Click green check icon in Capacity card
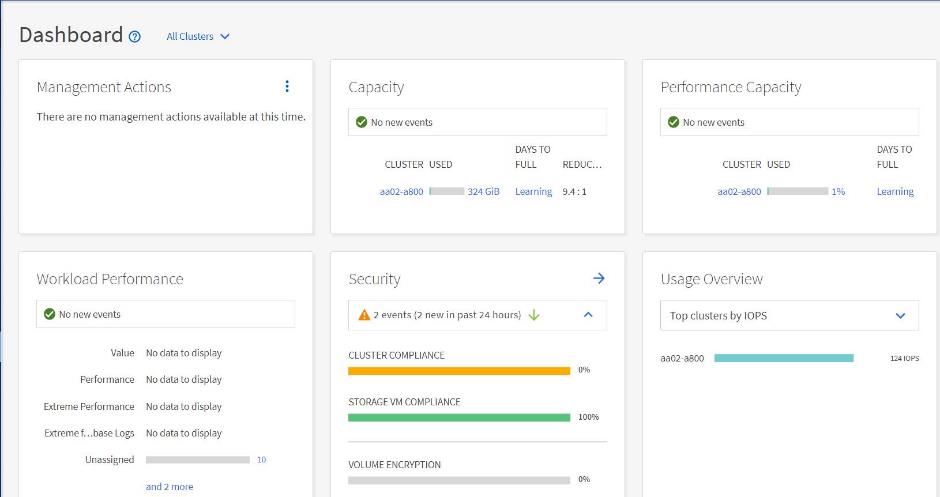 coord(361,122)
